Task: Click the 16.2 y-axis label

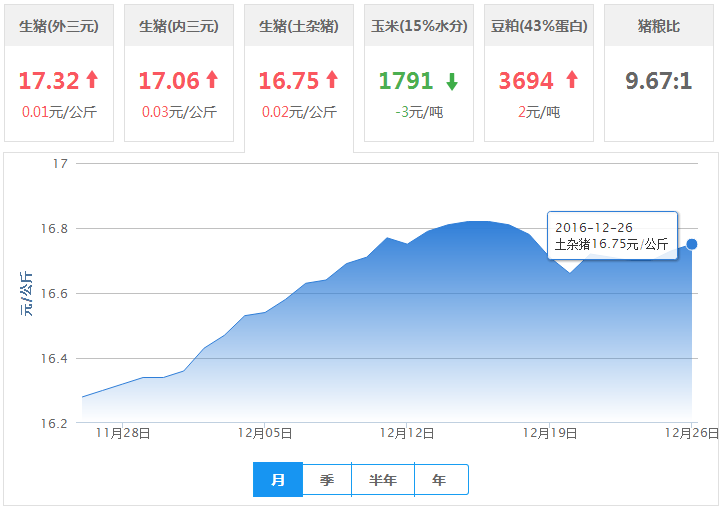Action: (x=54, y=424)
